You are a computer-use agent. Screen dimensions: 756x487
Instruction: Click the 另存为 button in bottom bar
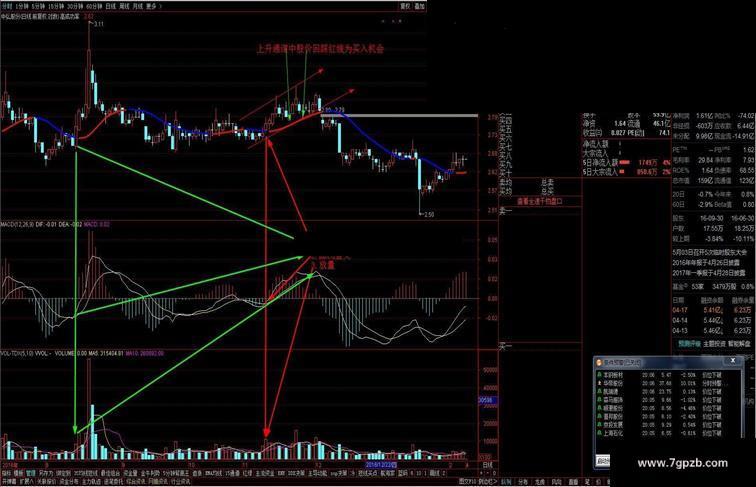(x=46, y=473)
